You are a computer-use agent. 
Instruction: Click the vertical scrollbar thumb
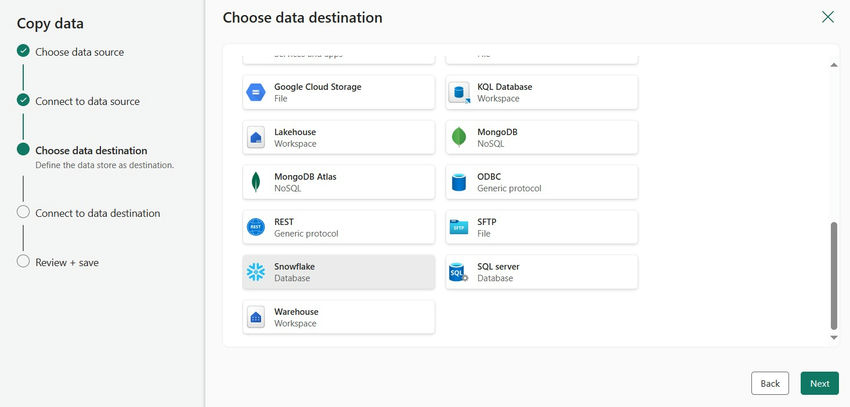coord(834,275)
